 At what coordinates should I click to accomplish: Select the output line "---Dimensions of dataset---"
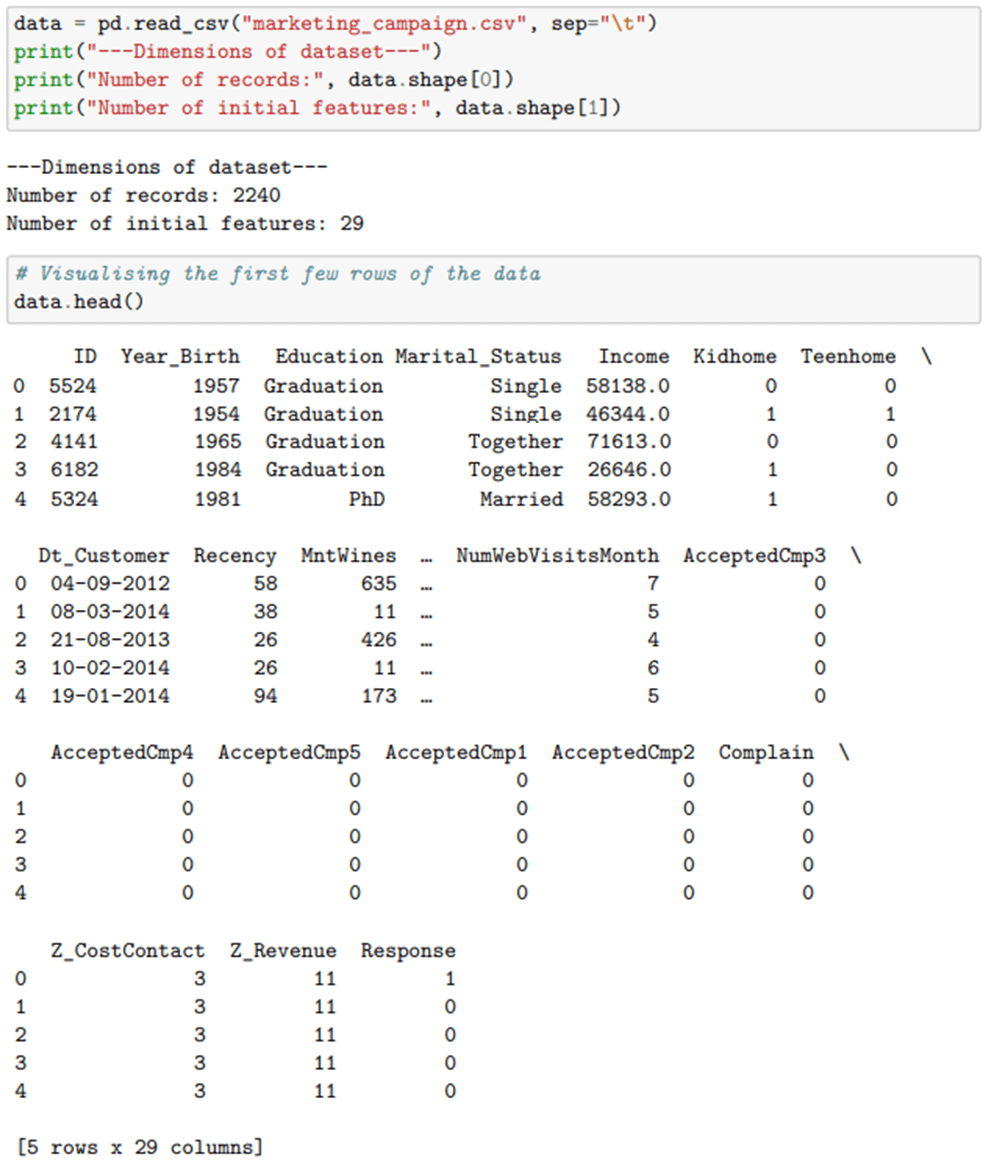[x=167, y=167]
